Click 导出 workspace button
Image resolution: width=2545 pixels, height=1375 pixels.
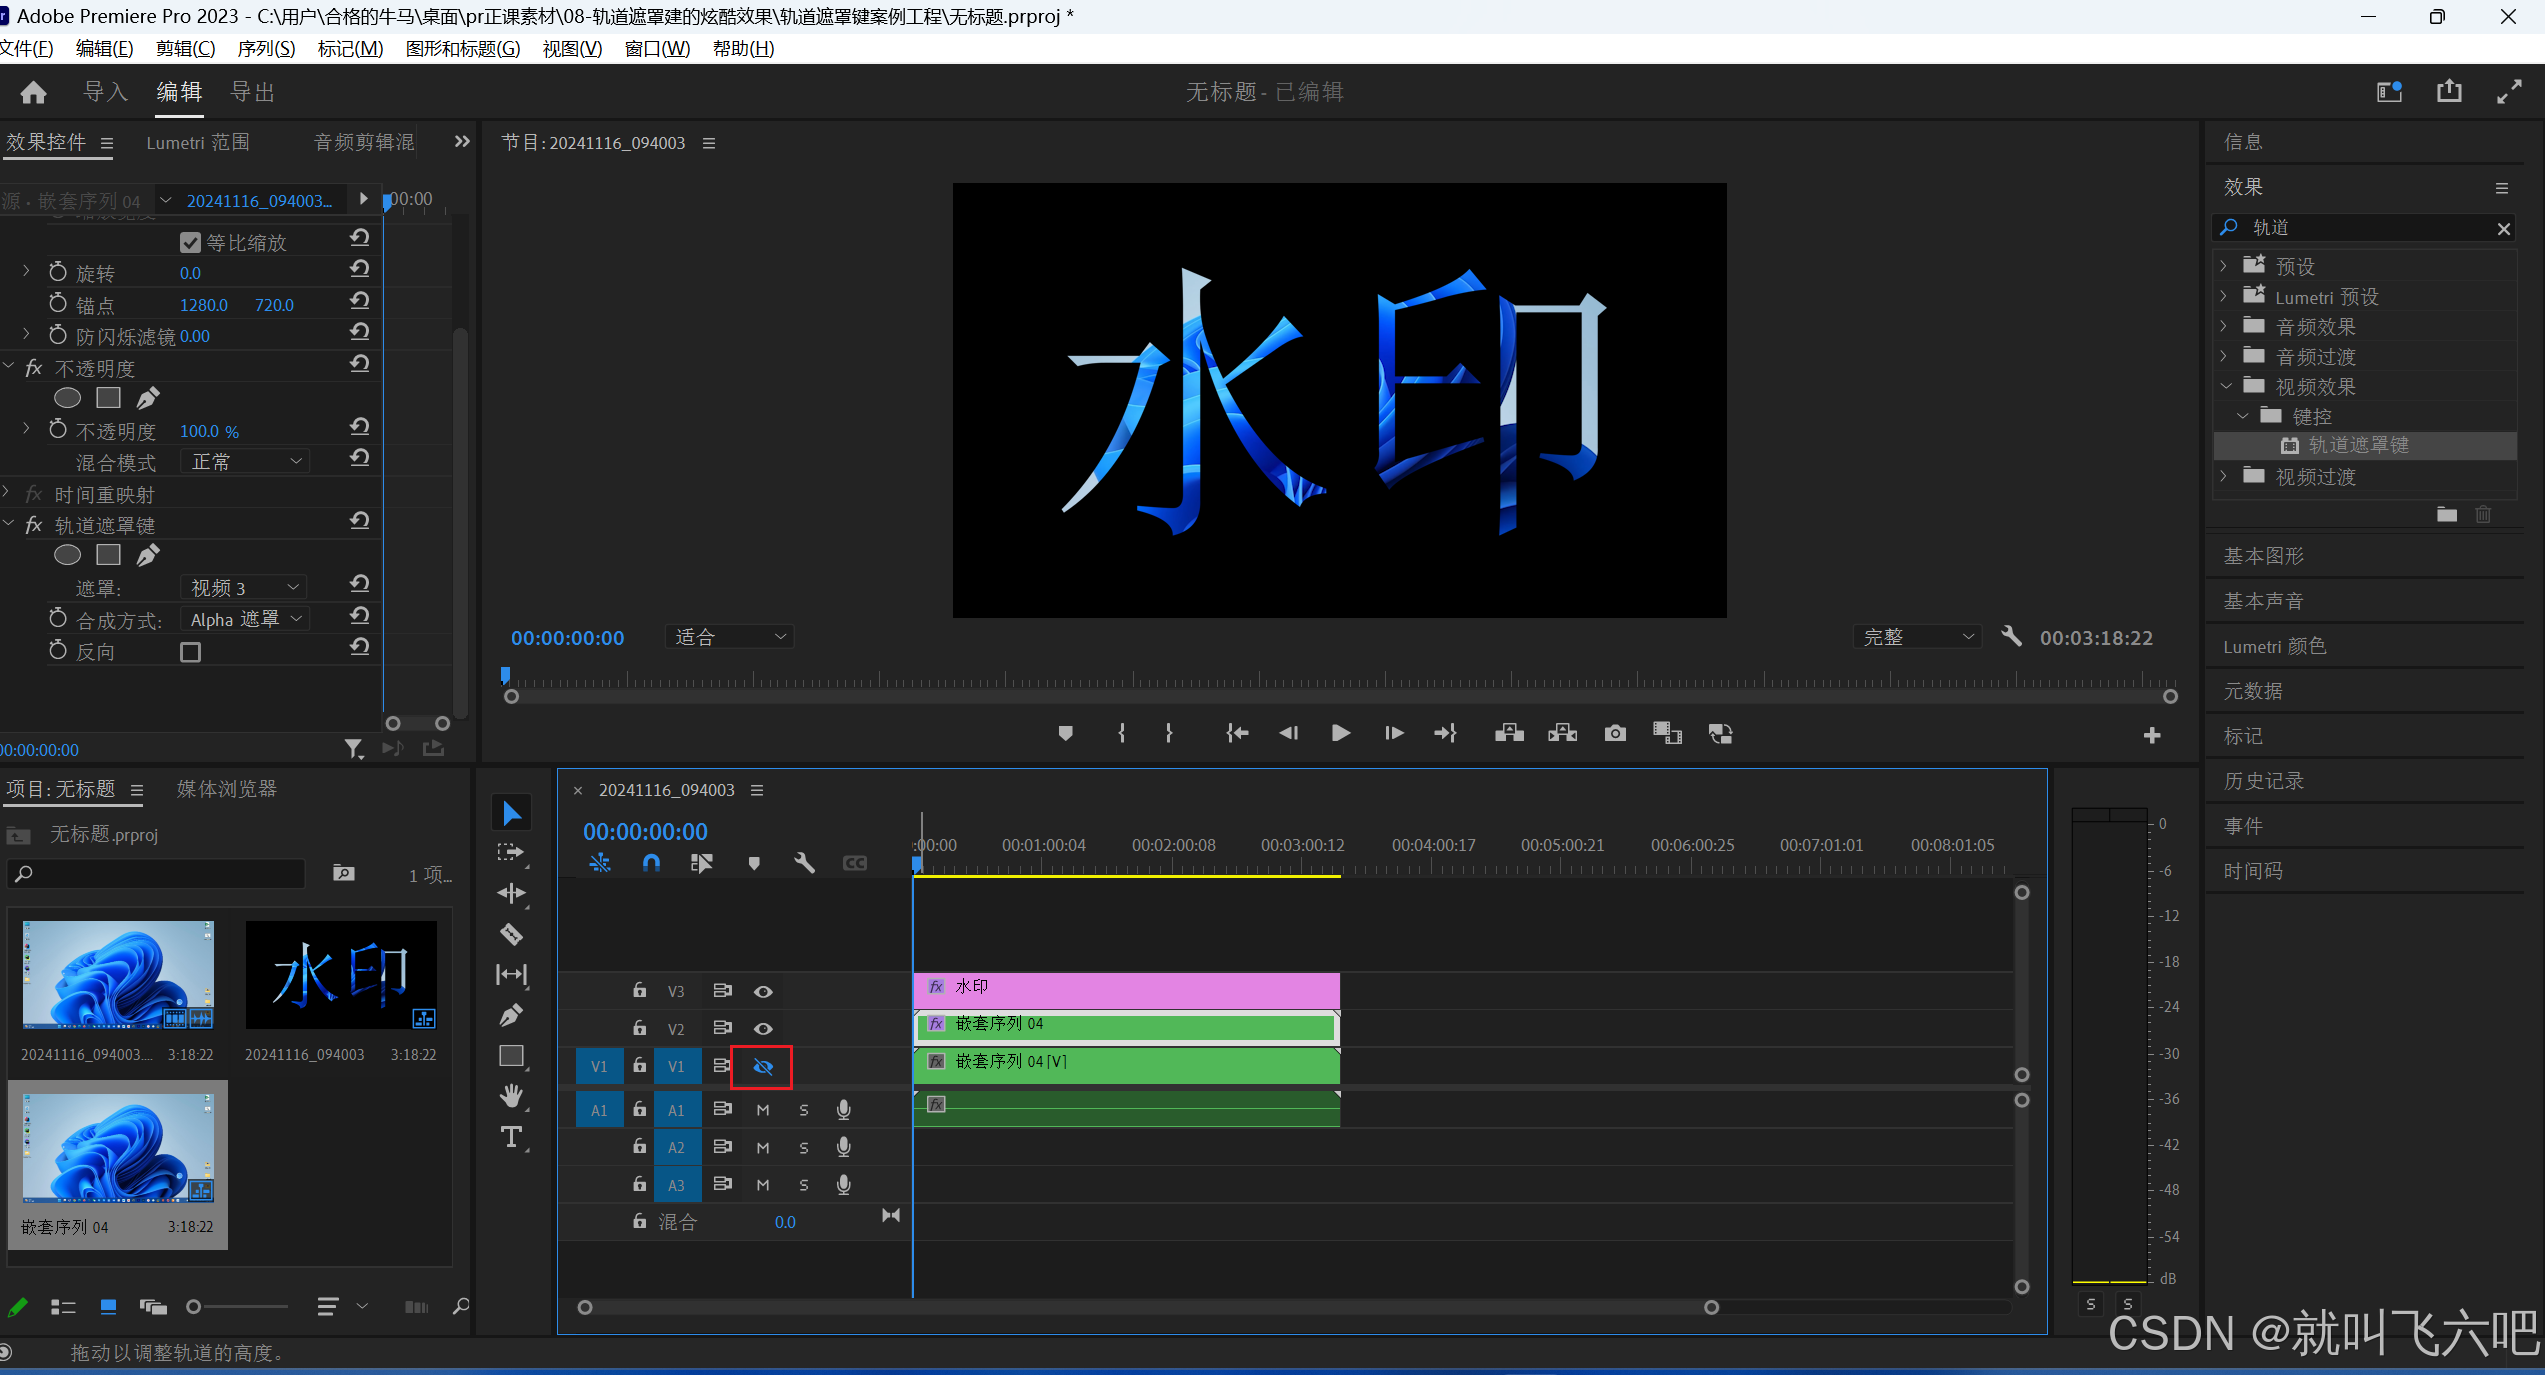click(x=253, y=92)
